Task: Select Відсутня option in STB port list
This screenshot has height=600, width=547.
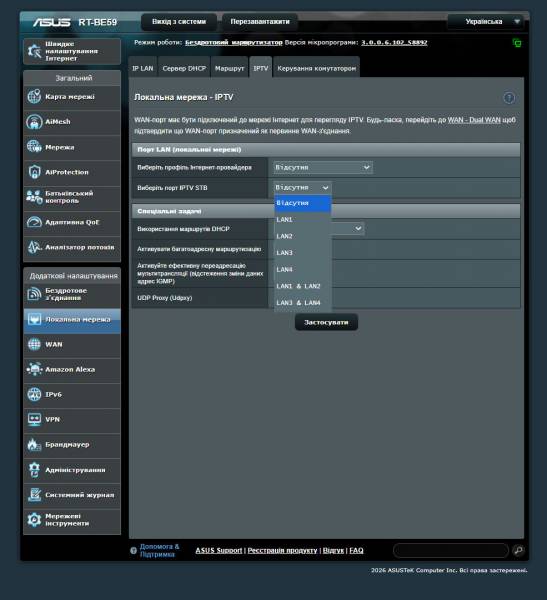Action: coord(302,203)
